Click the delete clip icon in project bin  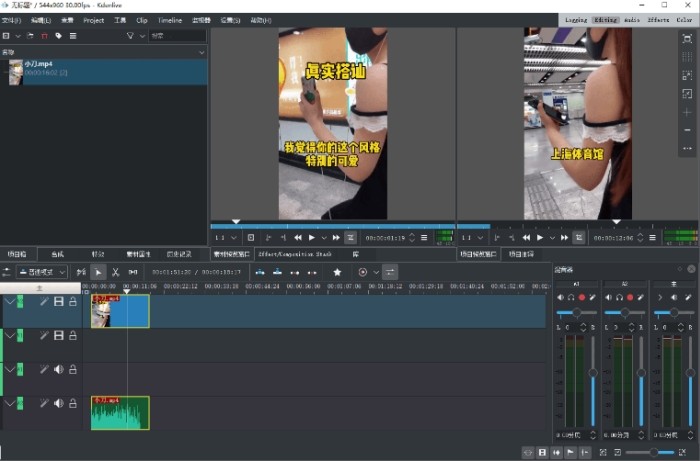(x=44, y=36)
